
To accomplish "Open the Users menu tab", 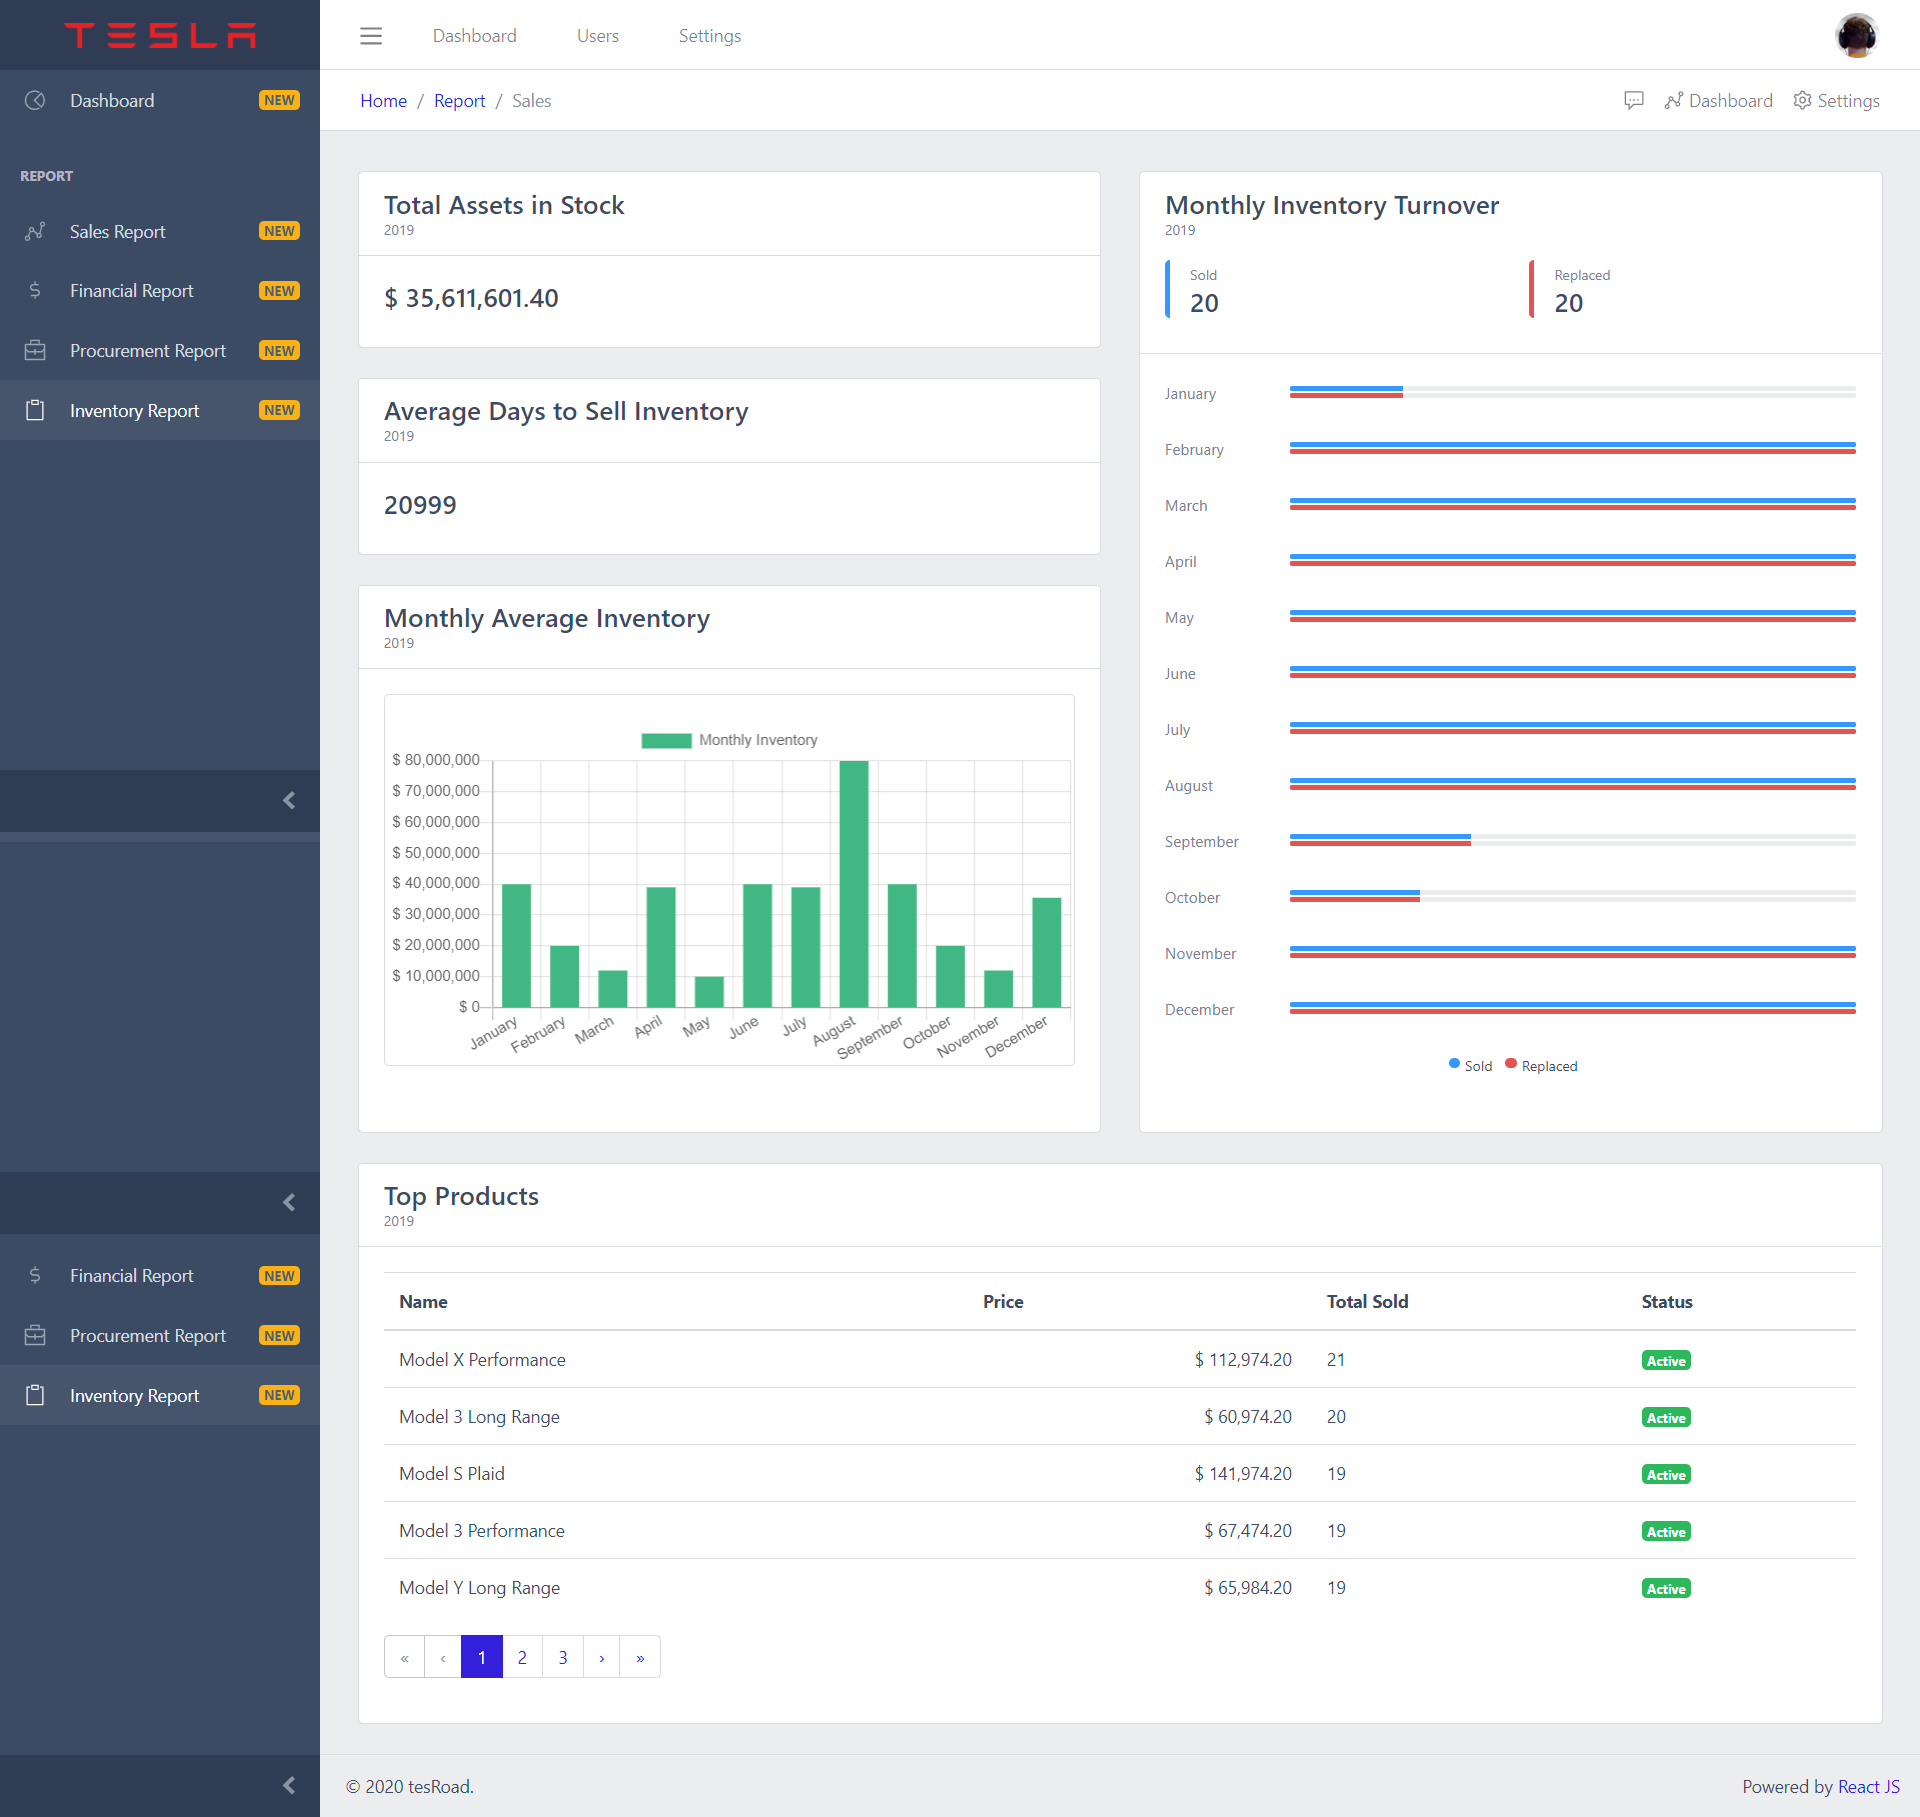I will 598,32.
